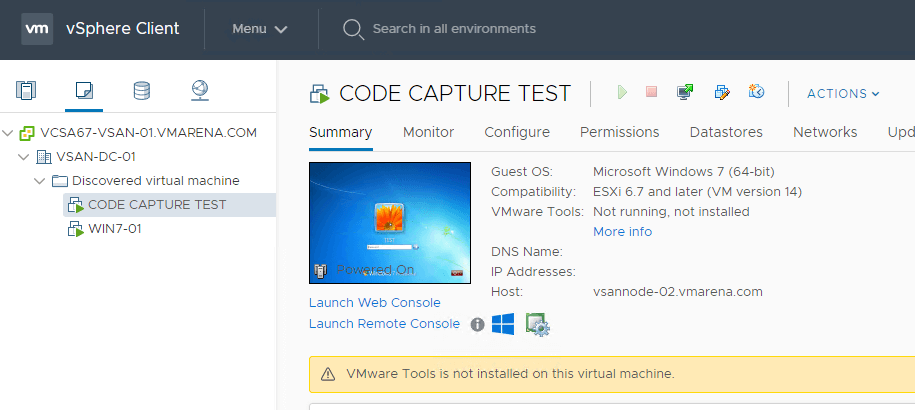Click the VM icon beside the title

[319, 94]
